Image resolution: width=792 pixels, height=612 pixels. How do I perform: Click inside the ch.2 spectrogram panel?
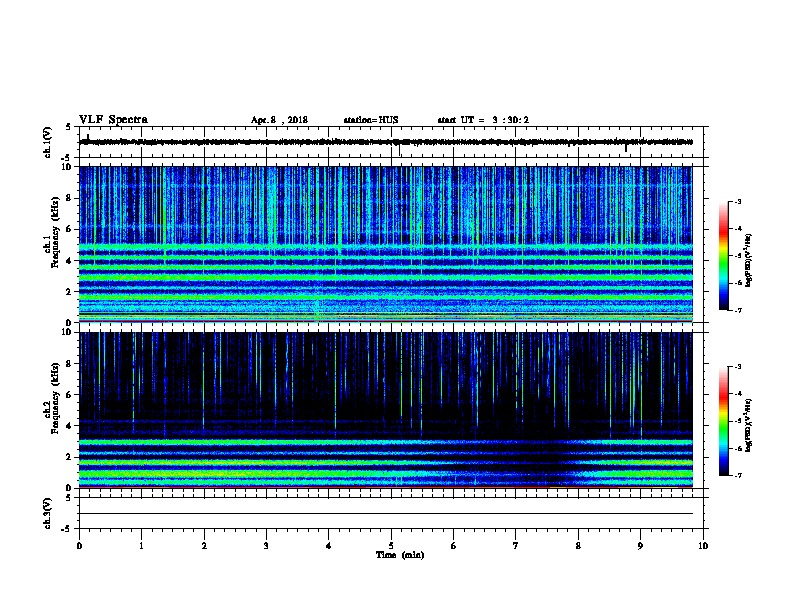(386, 410)
